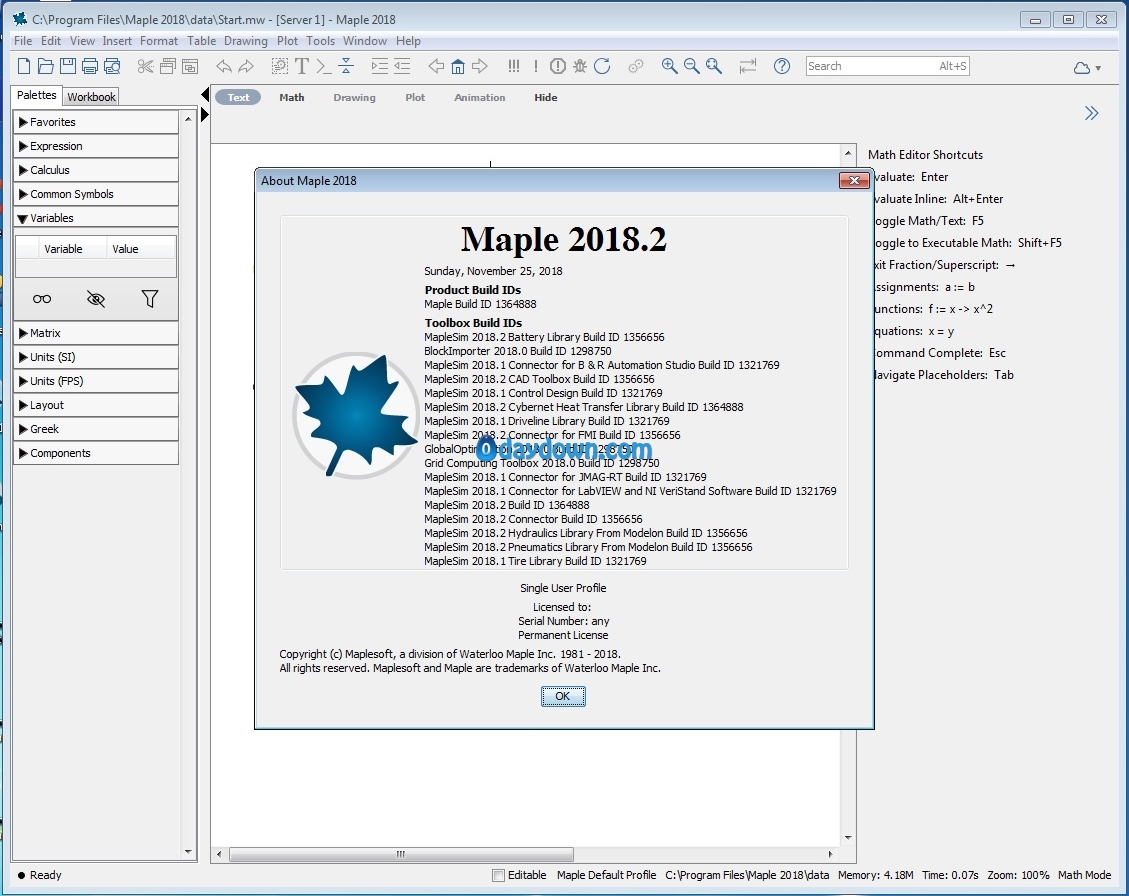1129x896 pixels.
Task: Switch to the Workbook tab
Action: click(91, 97)
